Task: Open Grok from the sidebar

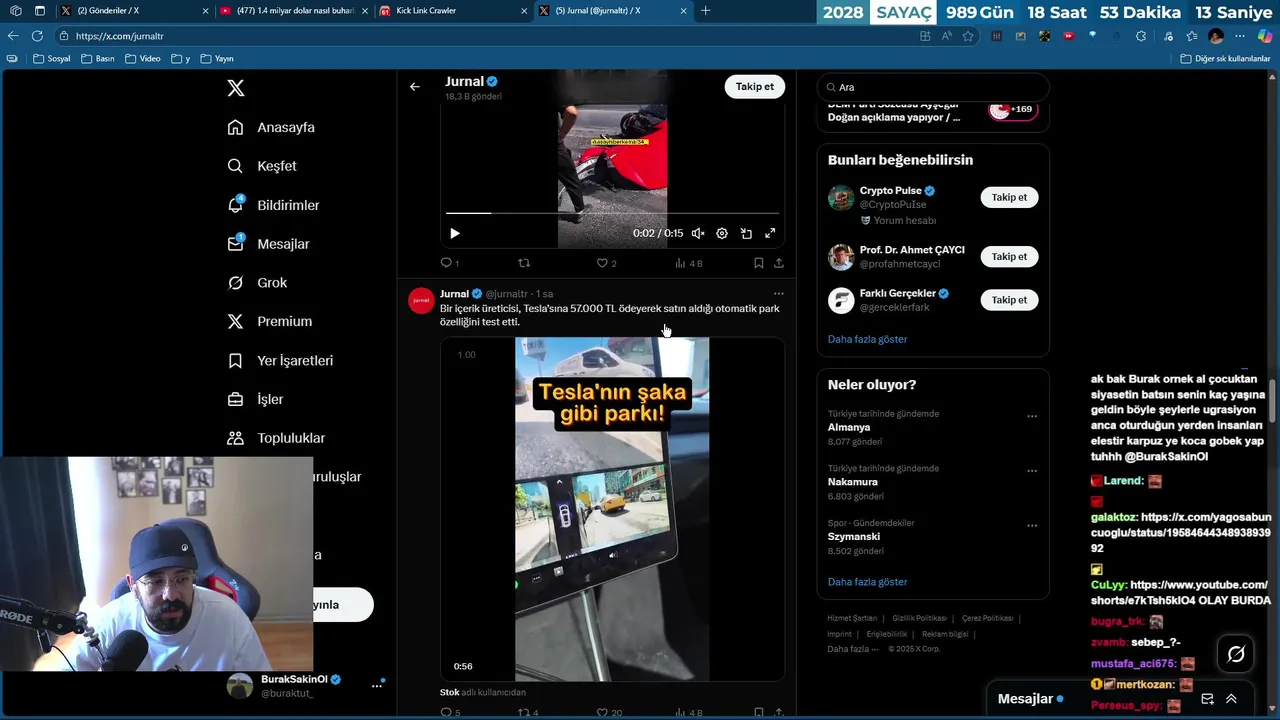Action: pyautogui.click(x=257, y=283)
